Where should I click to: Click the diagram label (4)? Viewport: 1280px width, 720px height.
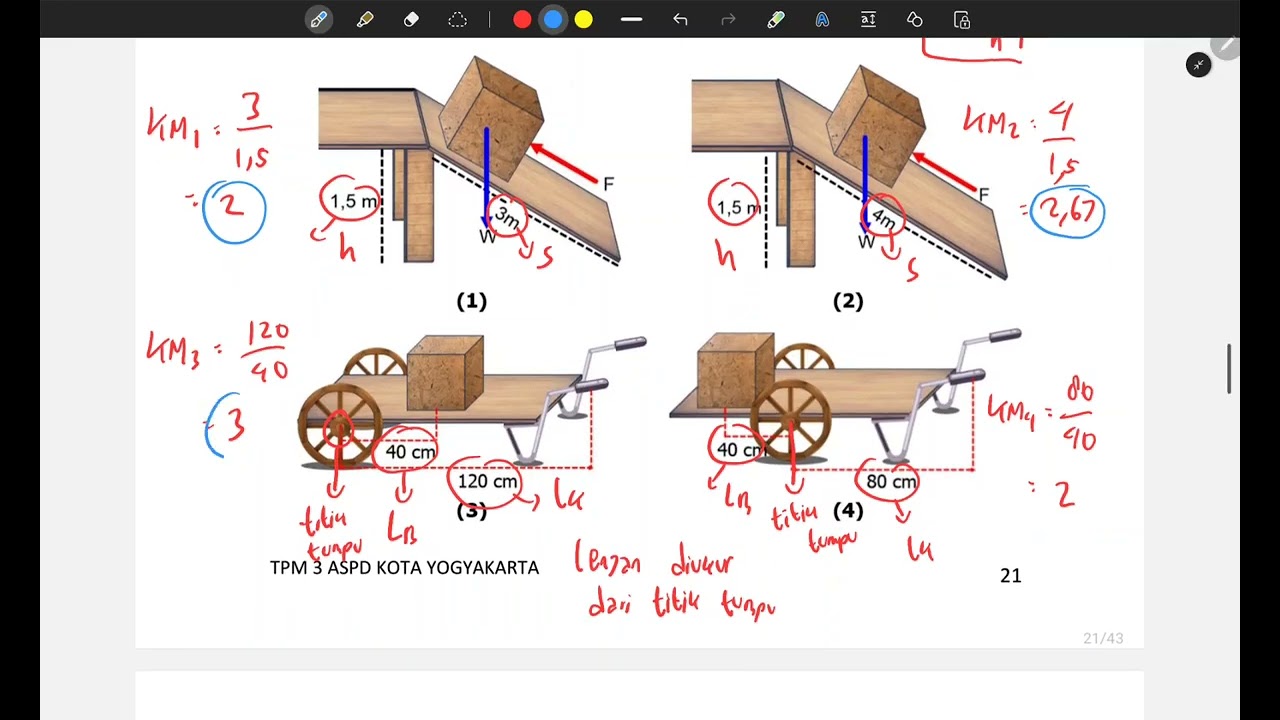coord(848,511)
